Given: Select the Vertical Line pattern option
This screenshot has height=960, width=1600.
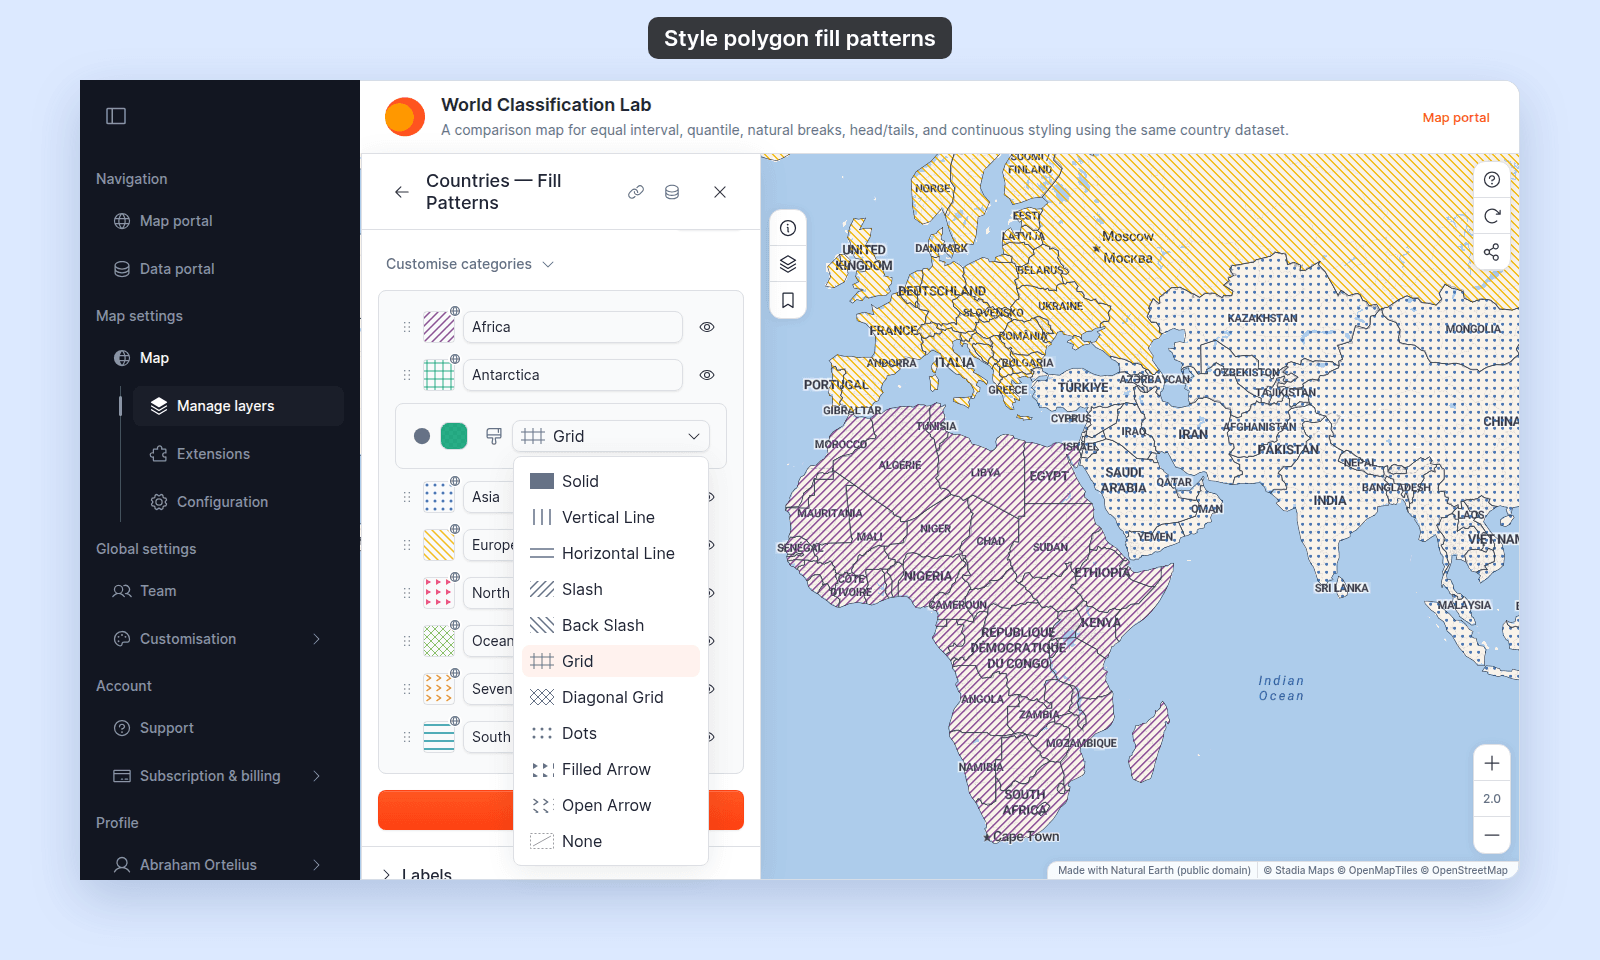Looking at the screenshot, I should 611,517.
